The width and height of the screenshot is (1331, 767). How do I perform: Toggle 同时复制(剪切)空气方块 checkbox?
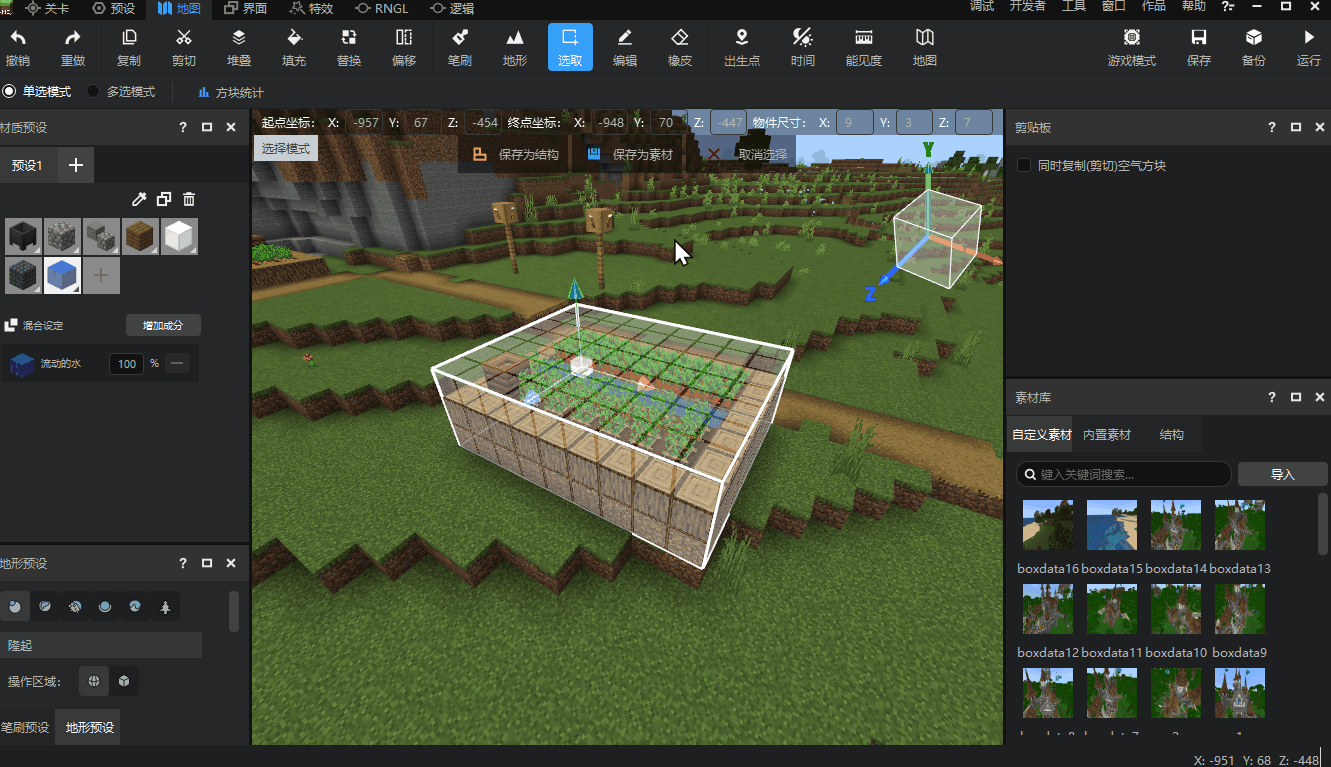click(x=1024, y=165)
